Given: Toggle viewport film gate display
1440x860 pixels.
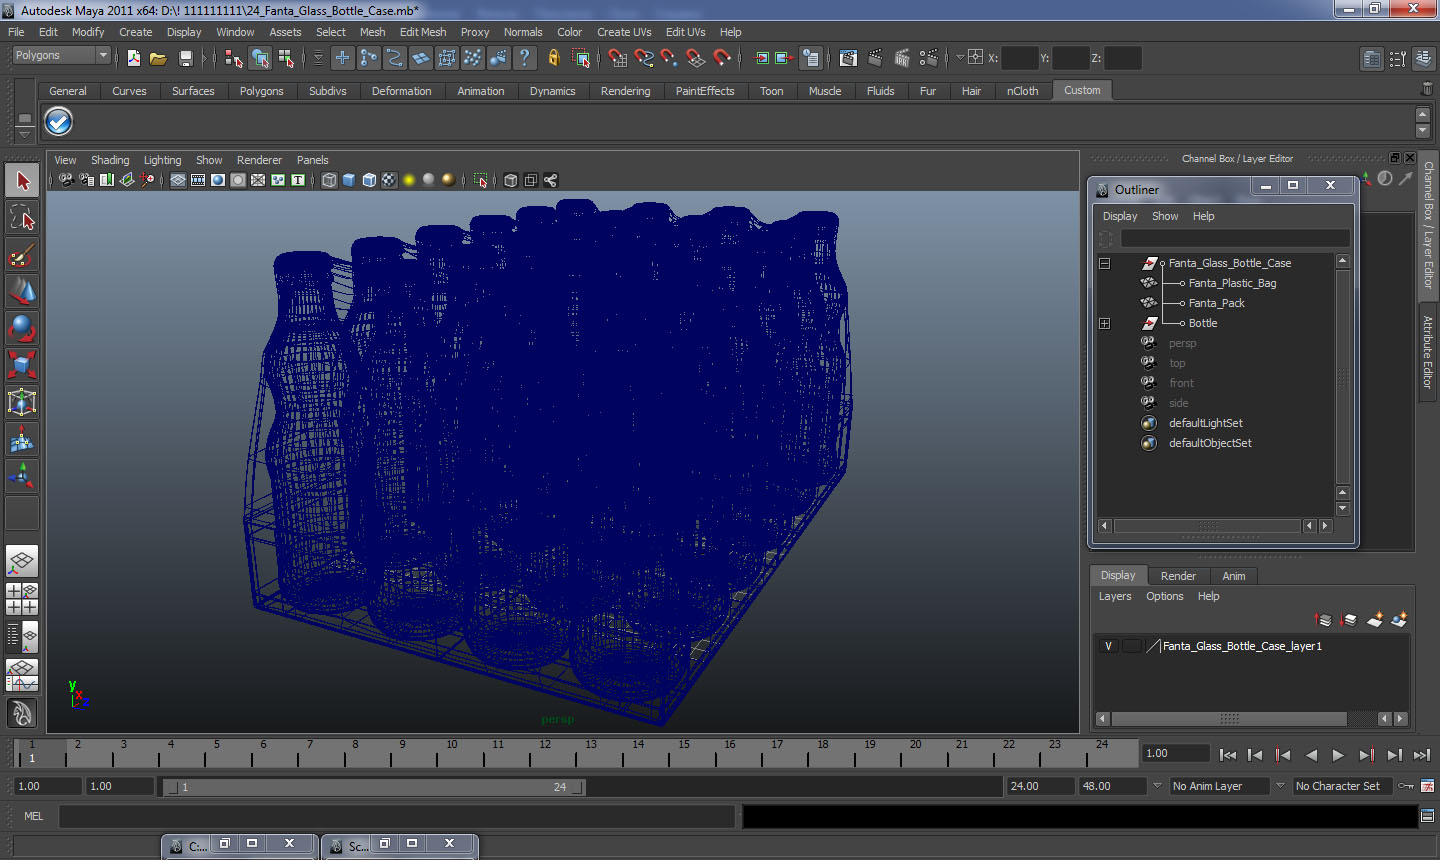Looking at the screenshot, I should pyautogui.click(x=198, y=180).
